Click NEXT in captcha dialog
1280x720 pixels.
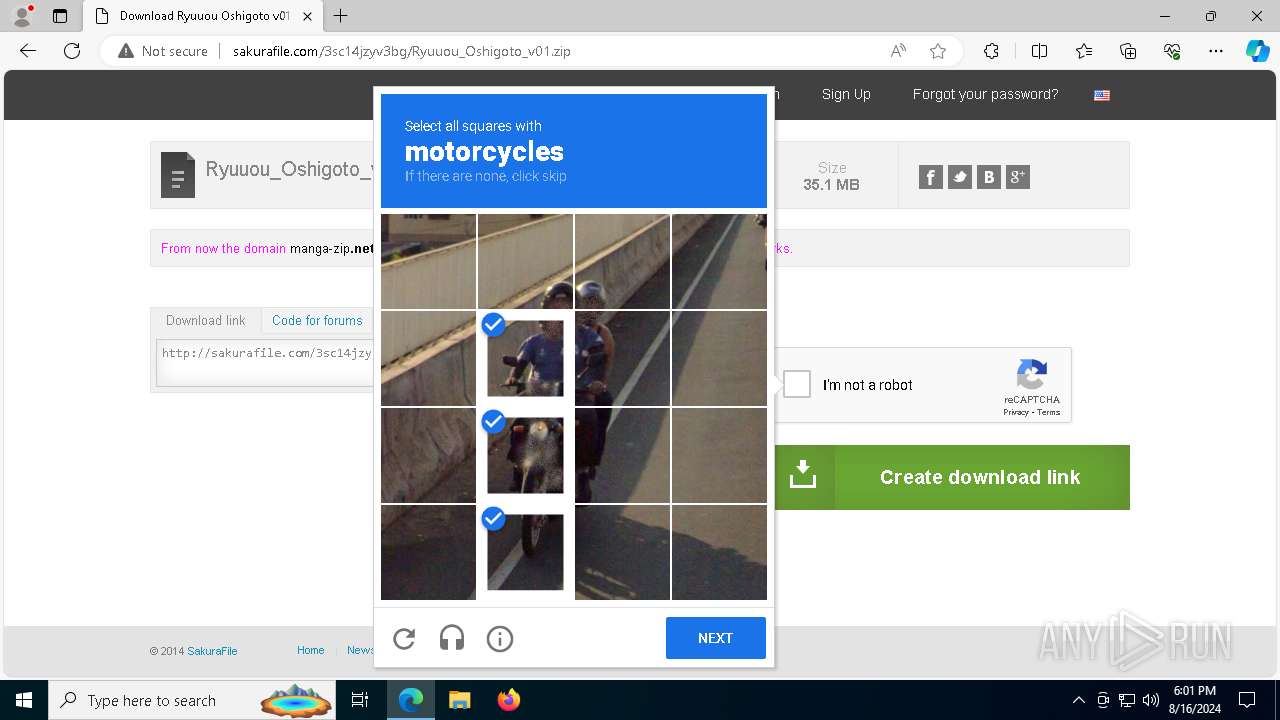tap(716, 638)
